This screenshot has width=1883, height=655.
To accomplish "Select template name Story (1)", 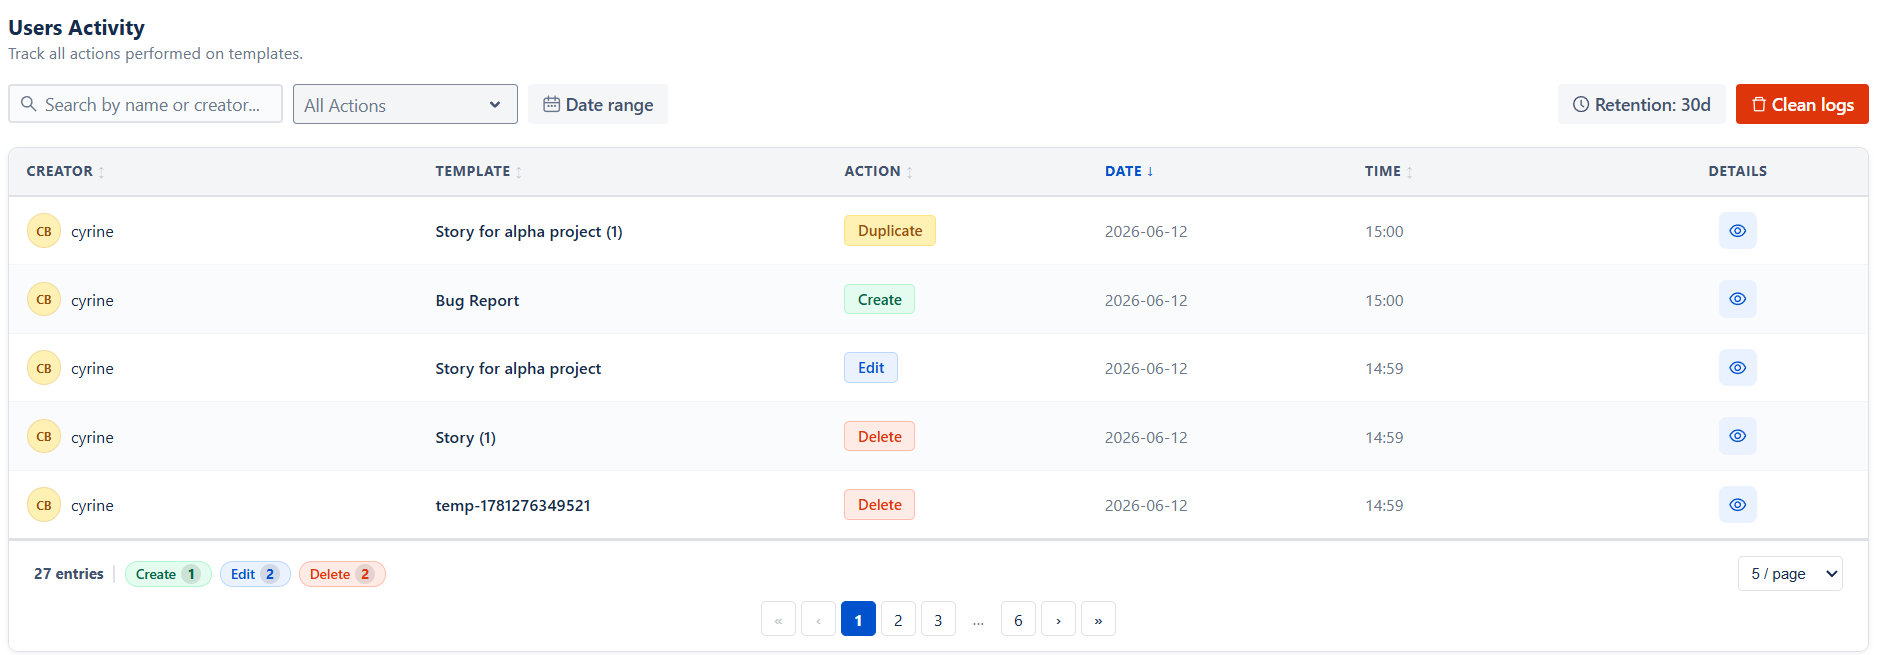I will click(465, 437).
